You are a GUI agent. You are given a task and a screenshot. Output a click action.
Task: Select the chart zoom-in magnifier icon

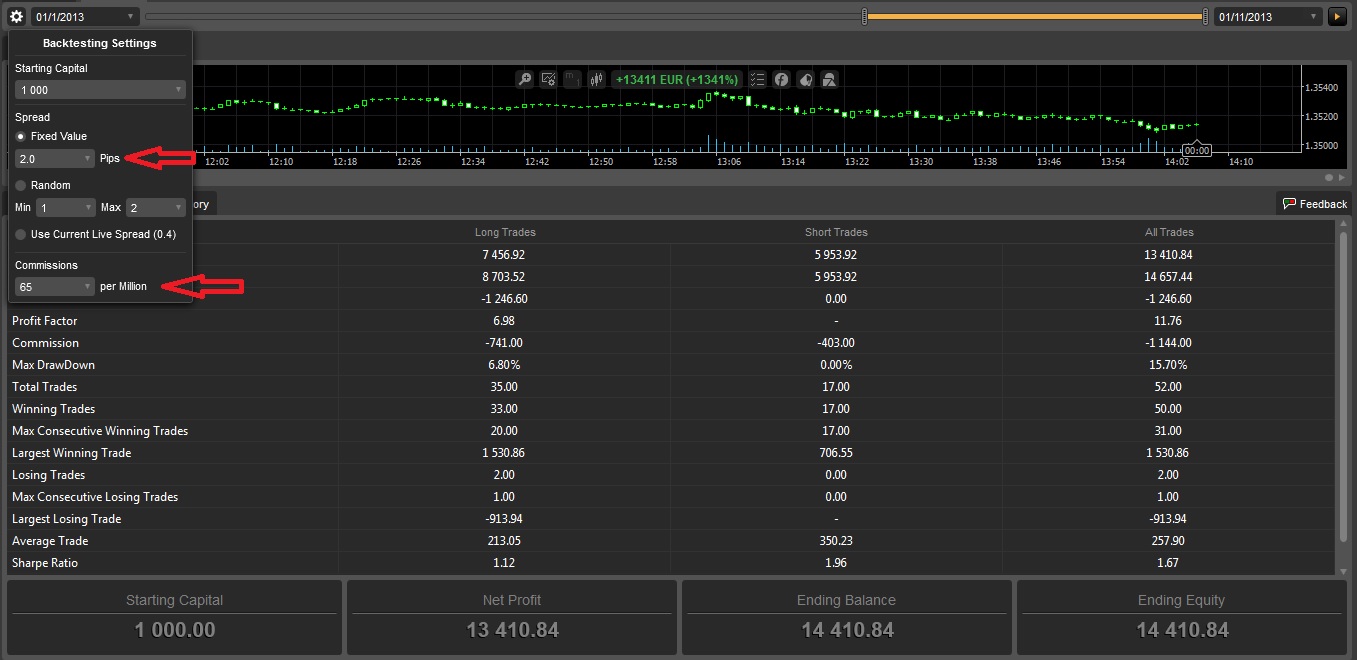click(525, 79)
